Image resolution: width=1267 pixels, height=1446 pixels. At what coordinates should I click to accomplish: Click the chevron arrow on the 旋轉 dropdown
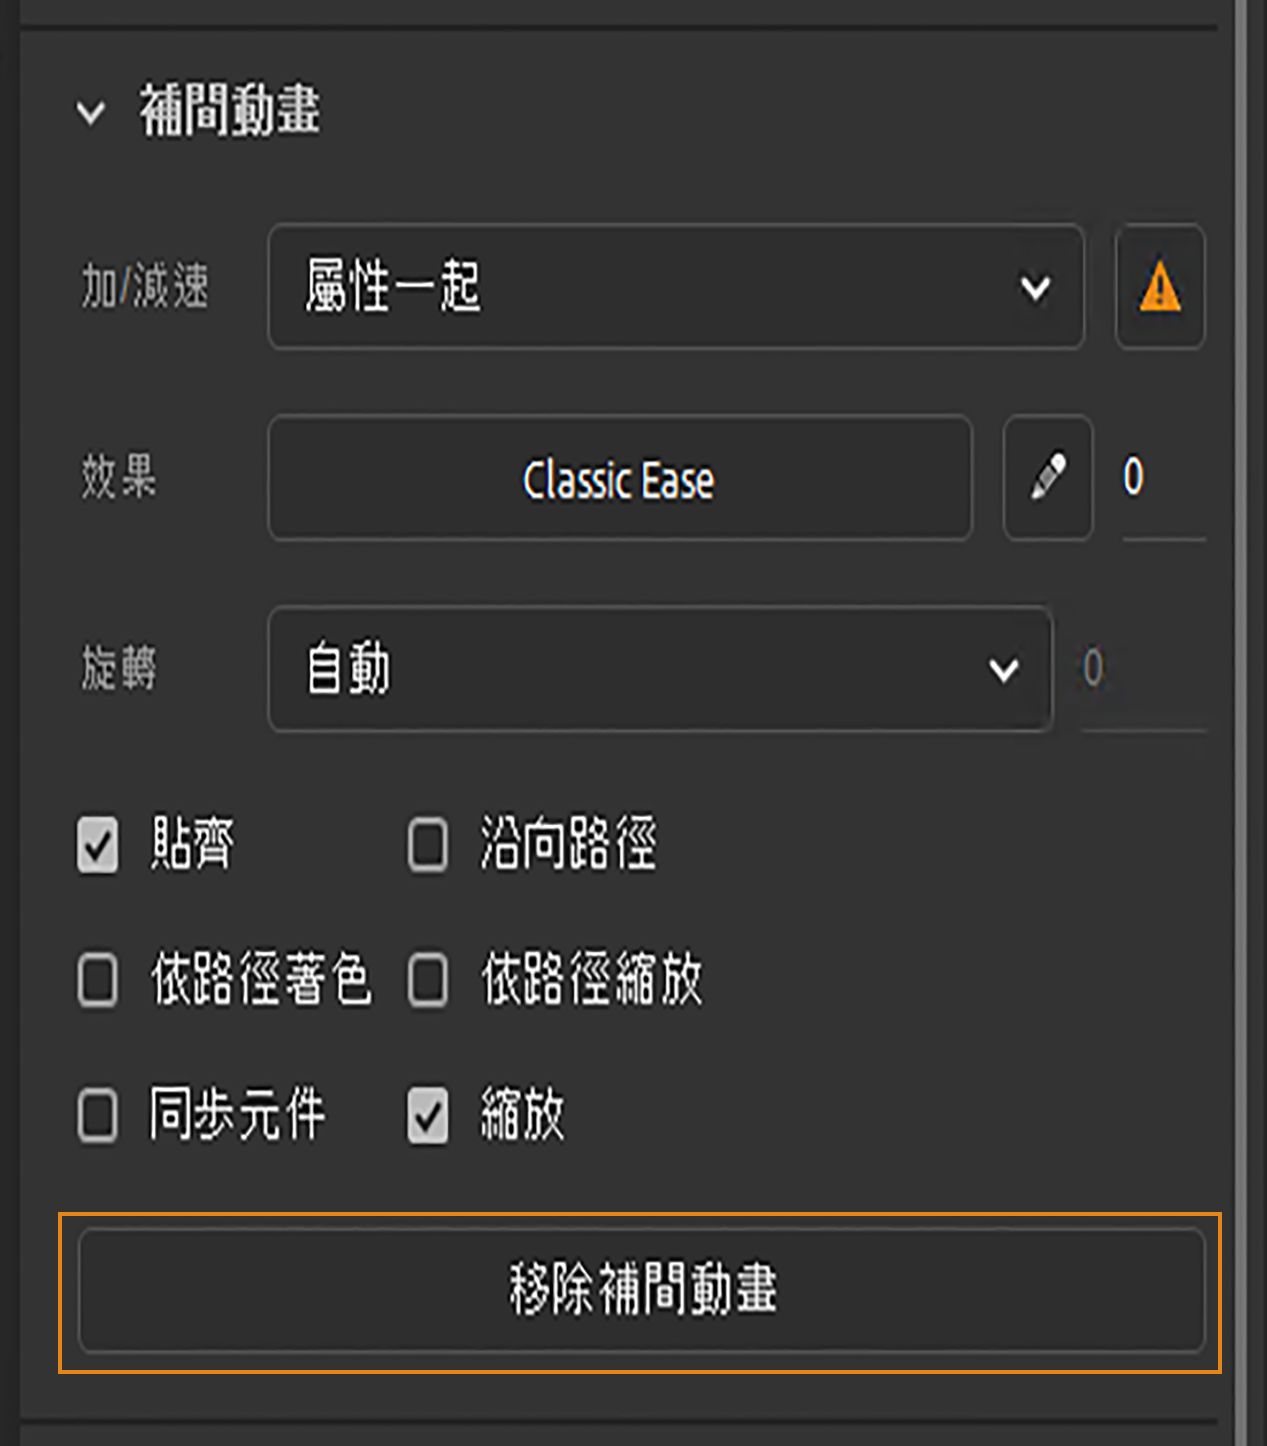(1003, 671)
